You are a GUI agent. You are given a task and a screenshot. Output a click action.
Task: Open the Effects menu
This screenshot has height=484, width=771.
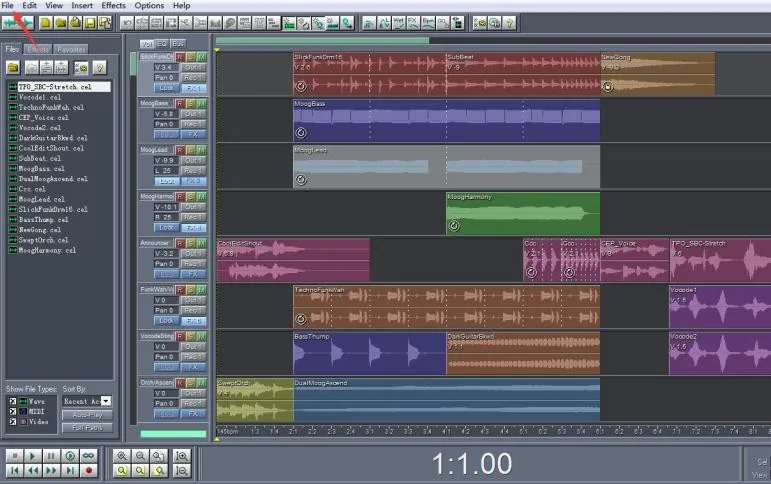113,6
